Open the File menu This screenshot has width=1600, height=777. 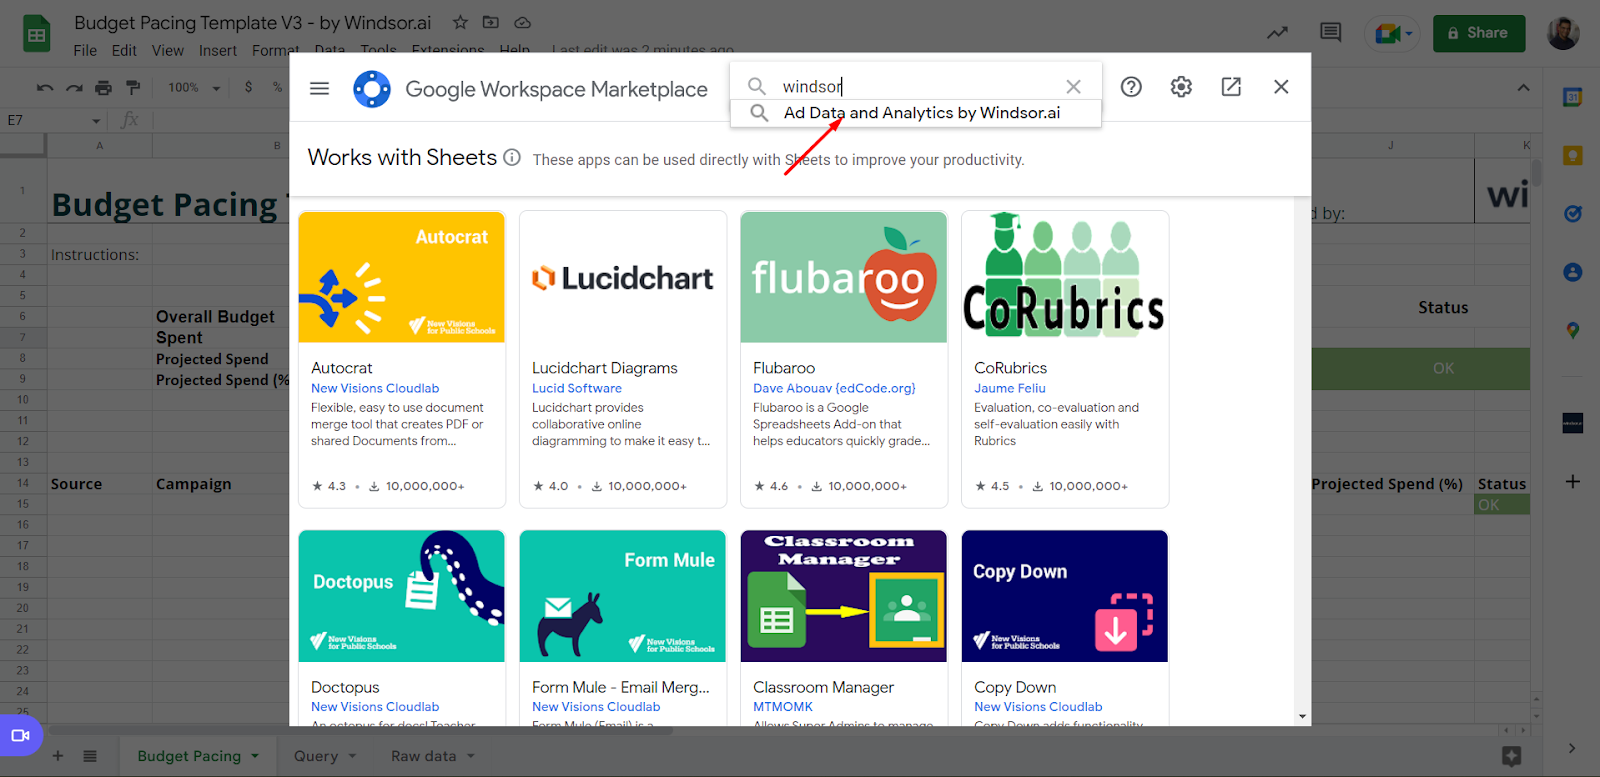[85, 51]
